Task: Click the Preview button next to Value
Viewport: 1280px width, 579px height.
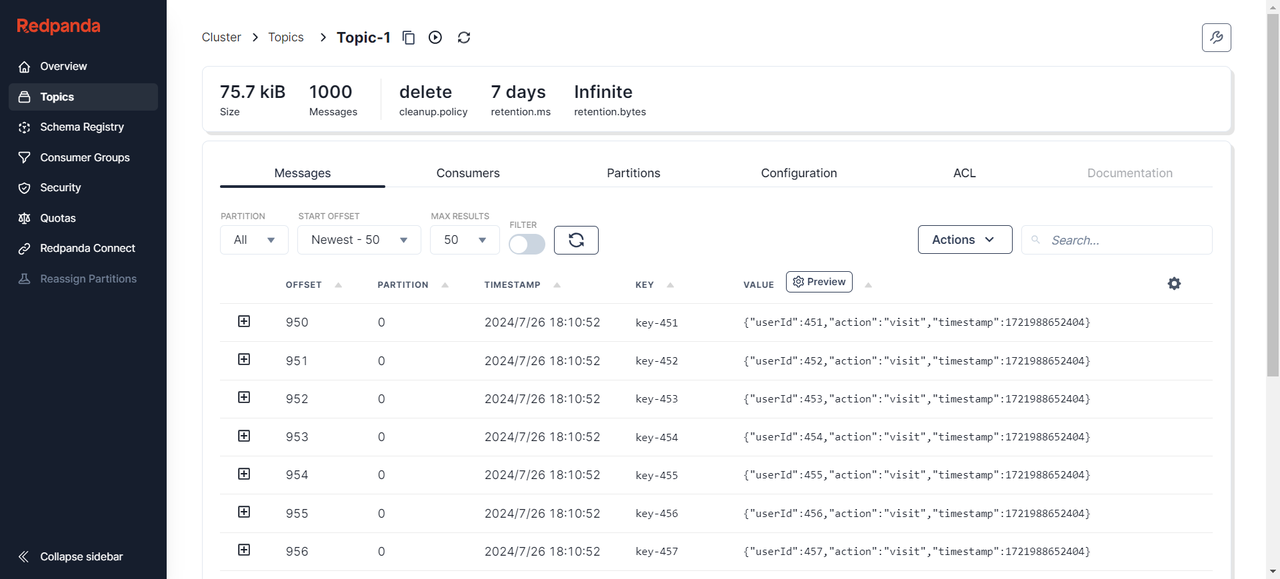Action: 819,282
